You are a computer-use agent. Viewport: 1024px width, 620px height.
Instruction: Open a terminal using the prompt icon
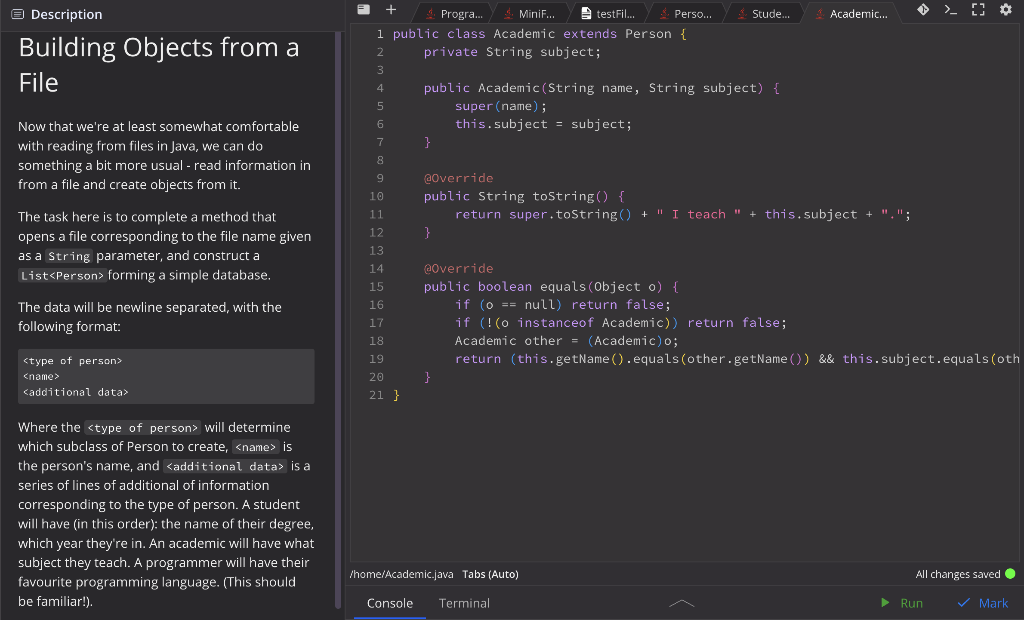point(952,10)
